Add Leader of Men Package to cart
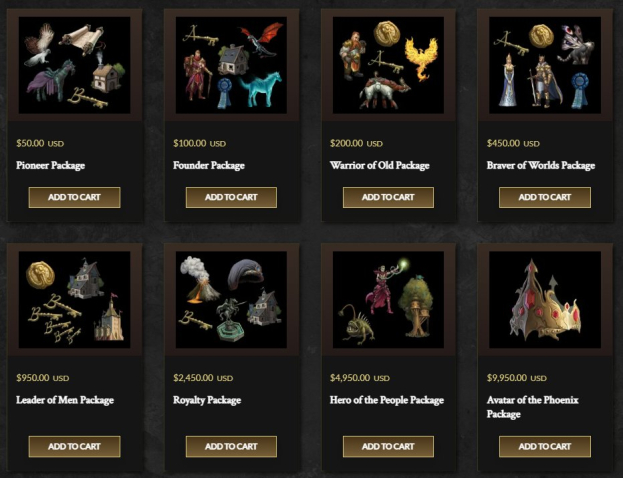 click(x=74, y=447)
